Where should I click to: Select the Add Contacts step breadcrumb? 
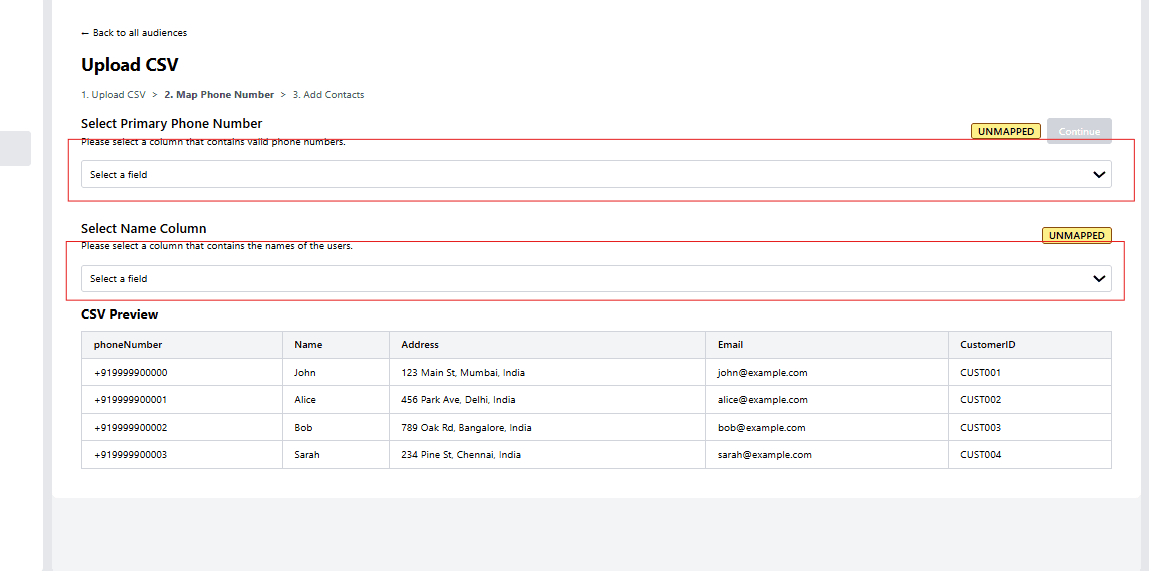328,95
